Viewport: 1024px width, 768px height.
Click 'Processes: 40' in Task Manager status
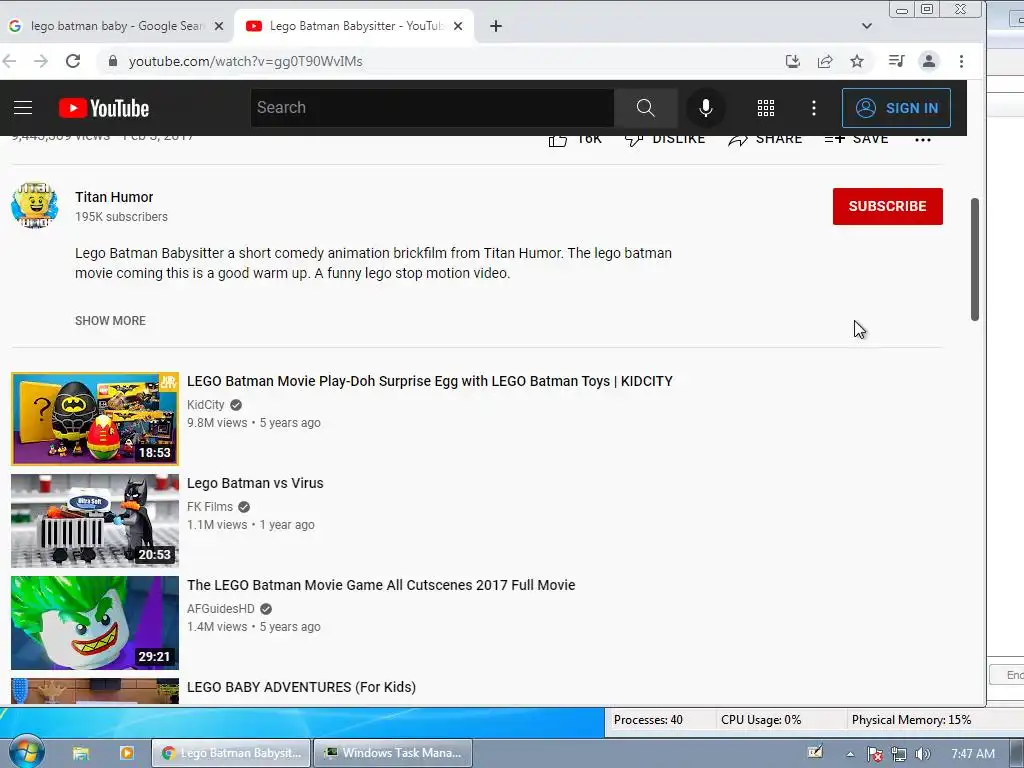tap(648, 720)
